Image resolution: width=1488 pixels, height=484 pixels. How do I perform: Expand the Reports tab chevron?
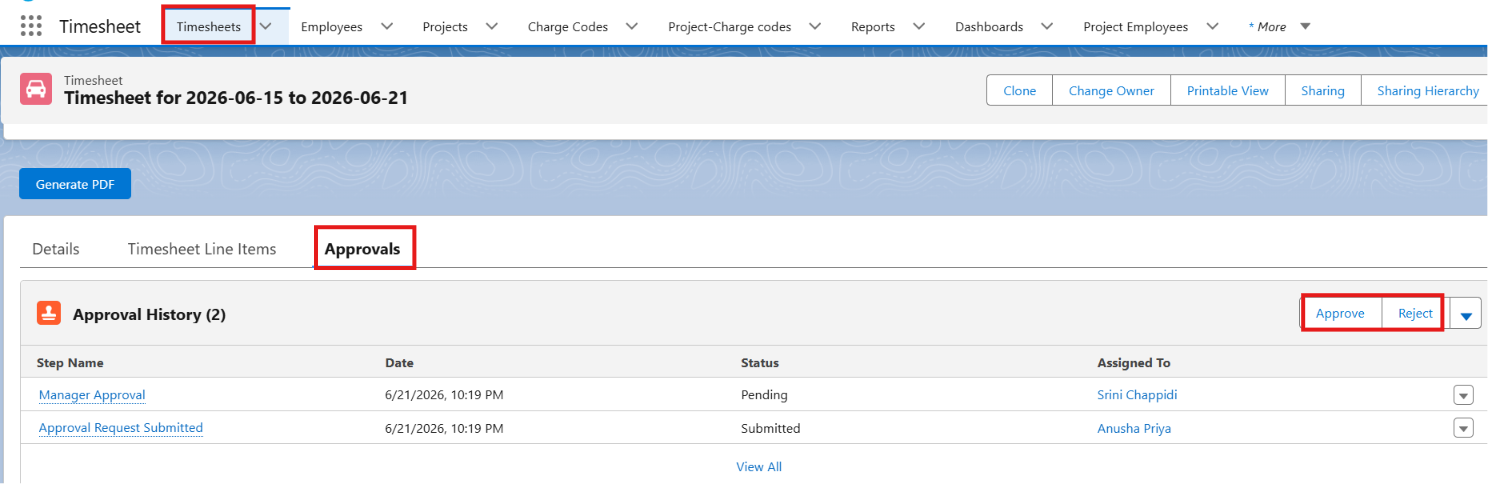(x=919, y=26)
